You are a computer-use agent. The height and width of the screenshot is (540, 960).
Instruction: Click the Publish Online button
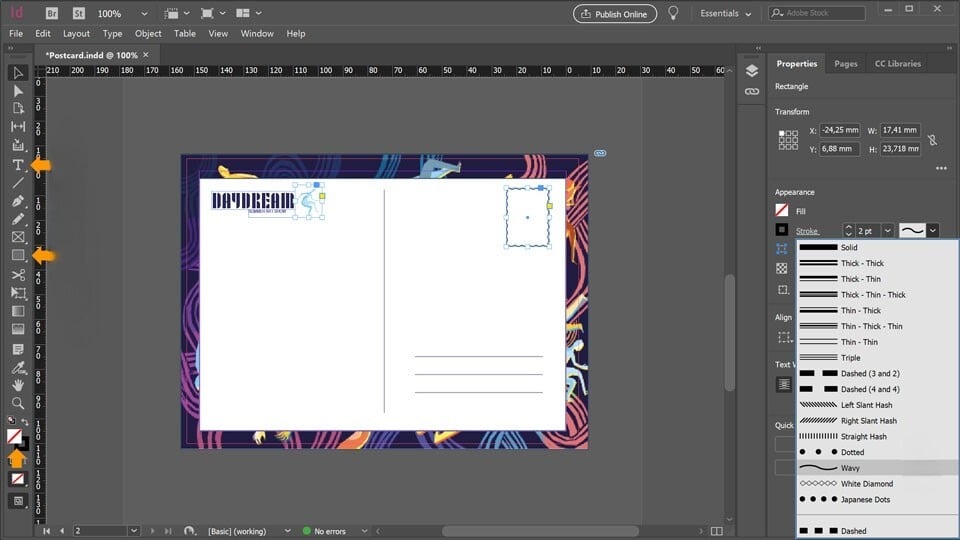615,14
